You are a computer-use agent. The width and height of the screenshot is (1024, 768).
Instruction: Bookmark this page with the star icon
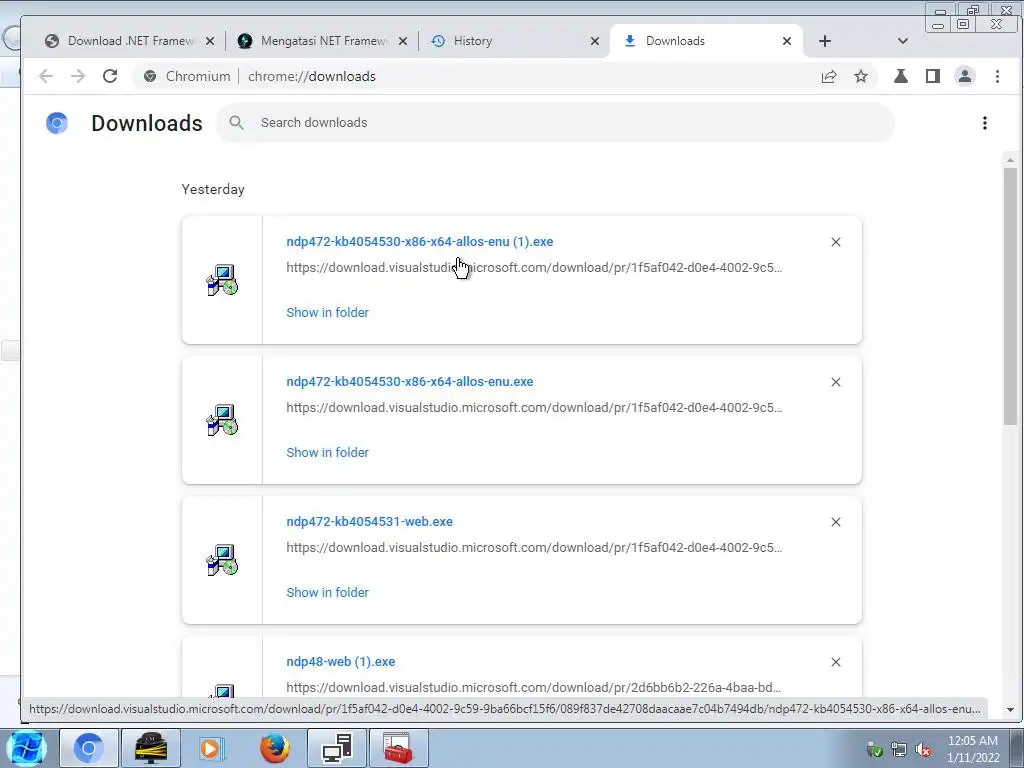[x=861, y=76]
